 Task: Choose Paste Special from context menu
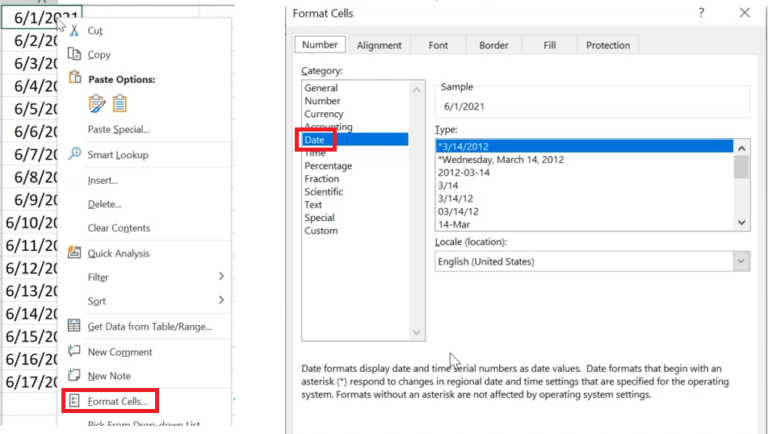pos(118,129)
